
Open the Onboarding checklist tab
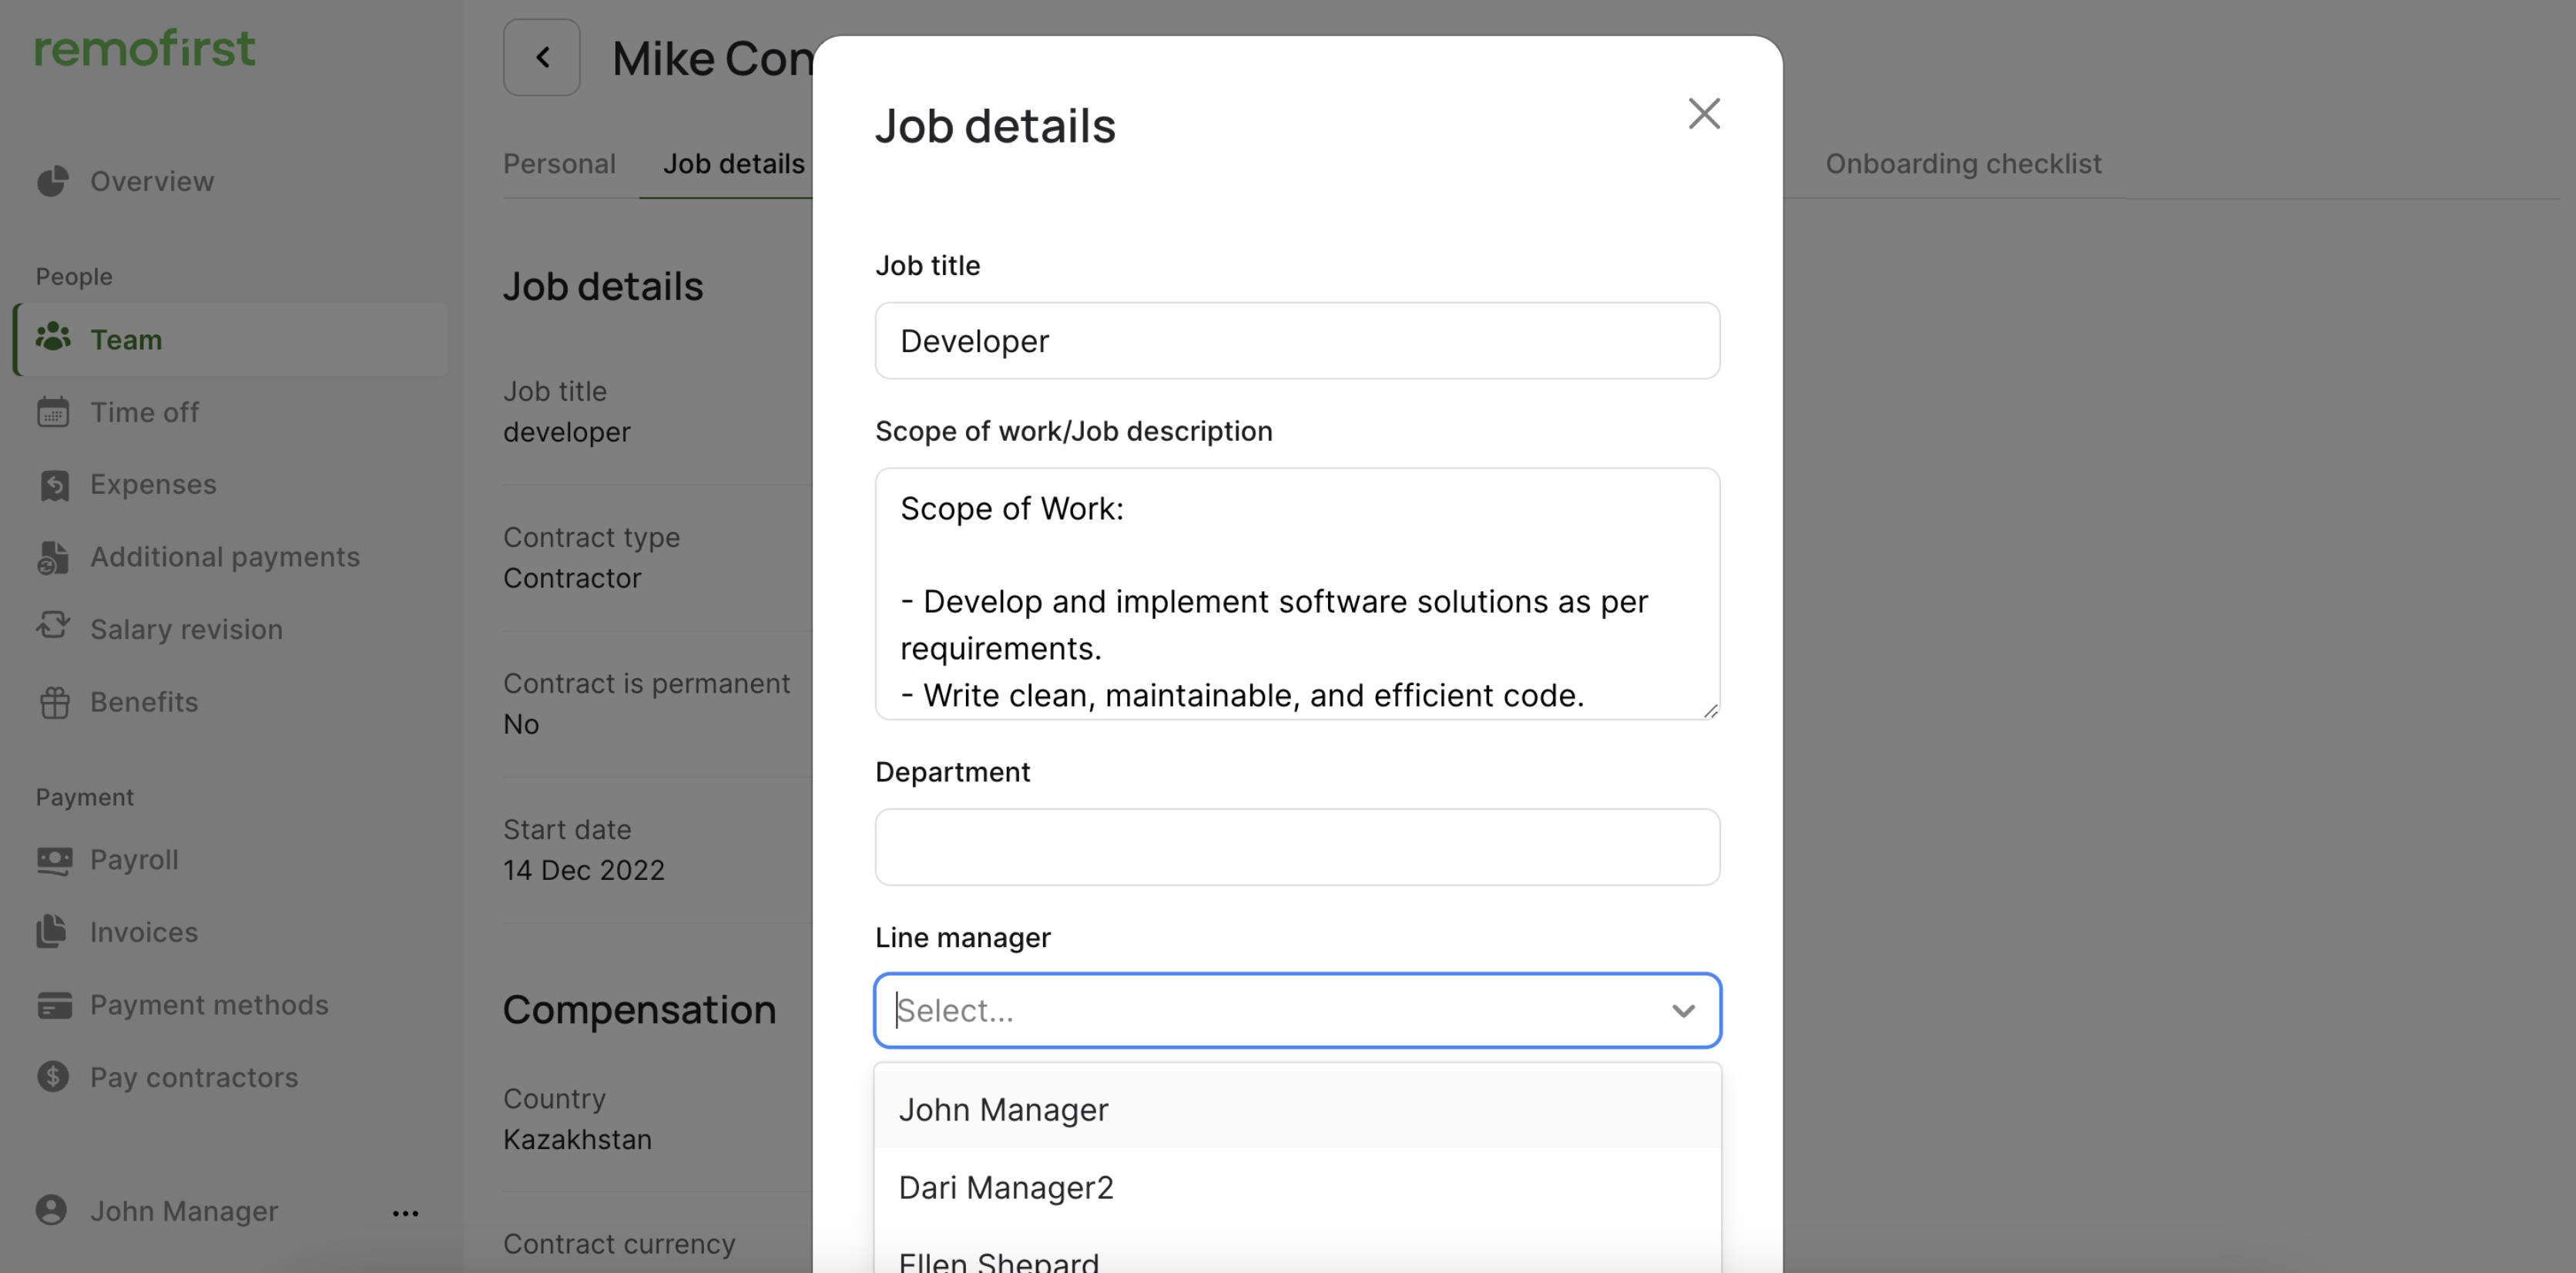[x=1963, y=164]
